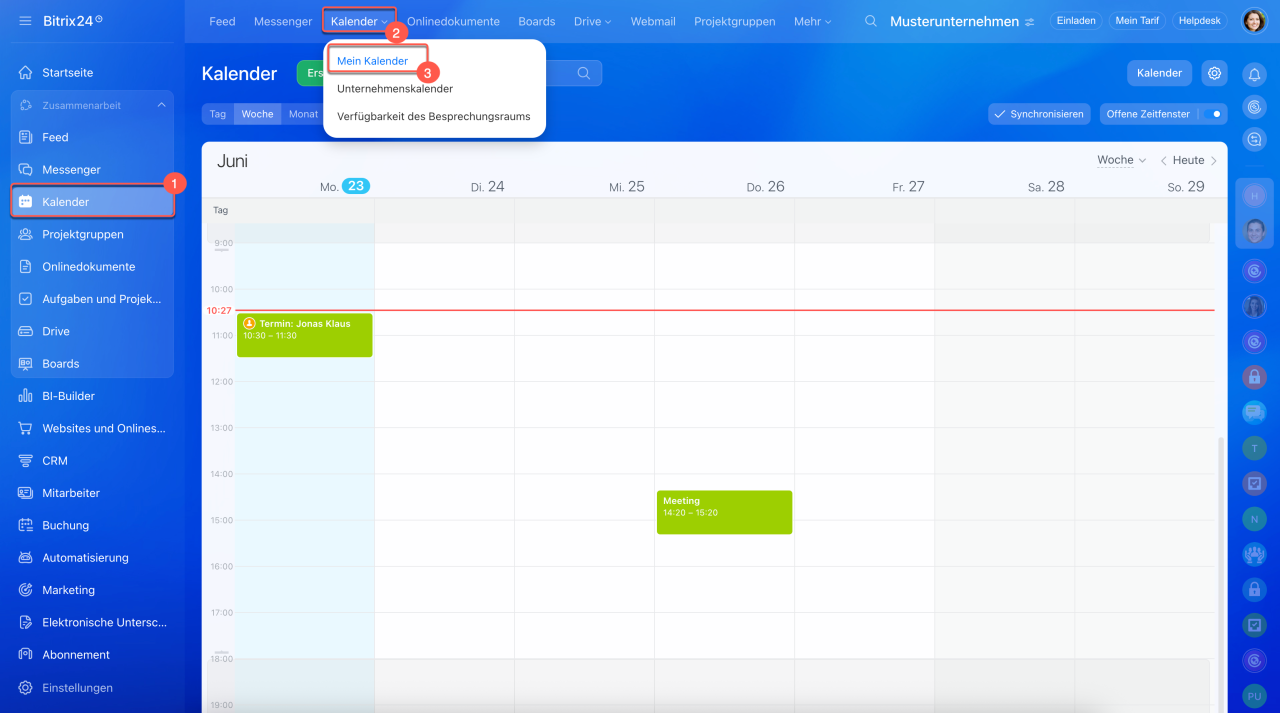The image size is (1280, 713).
Task: Go to next week arrow beside Heute
Action: (x=1214, y=161)
